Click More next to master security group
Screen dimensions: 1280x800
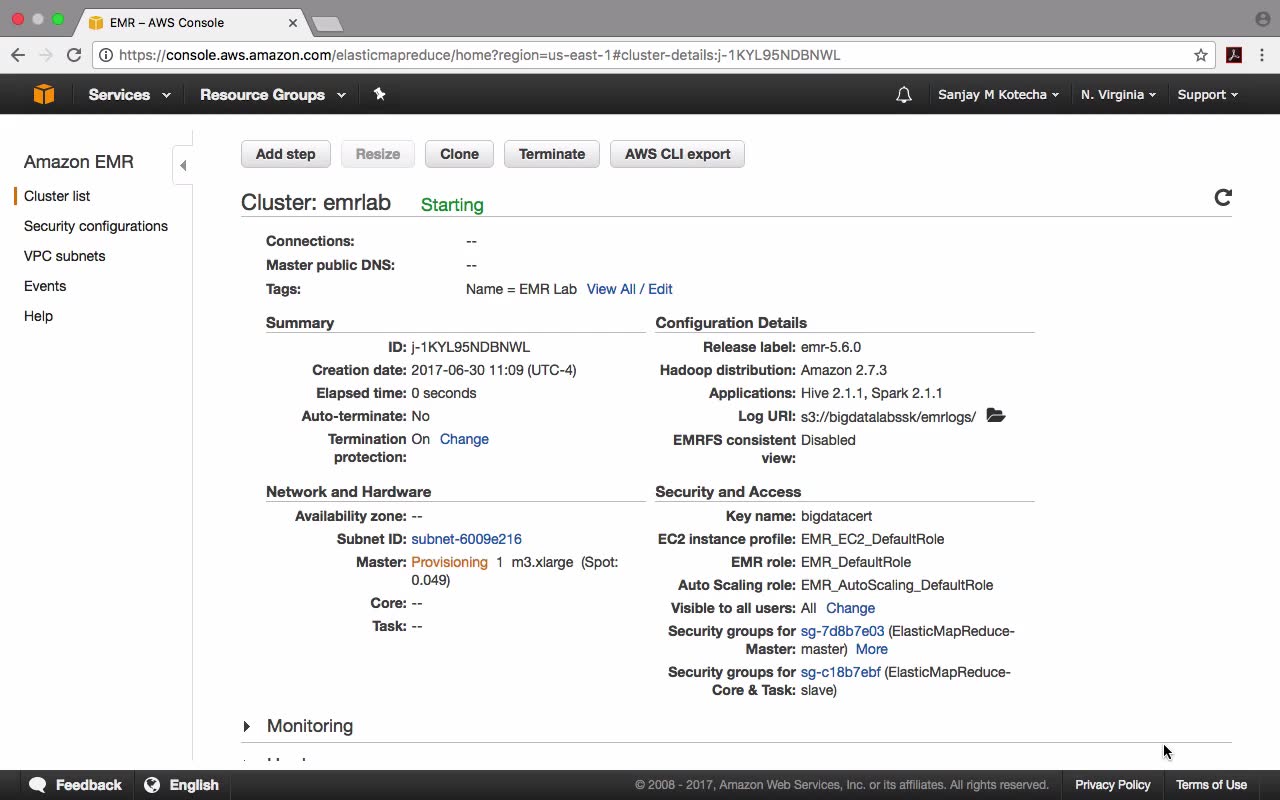(871, 649)
